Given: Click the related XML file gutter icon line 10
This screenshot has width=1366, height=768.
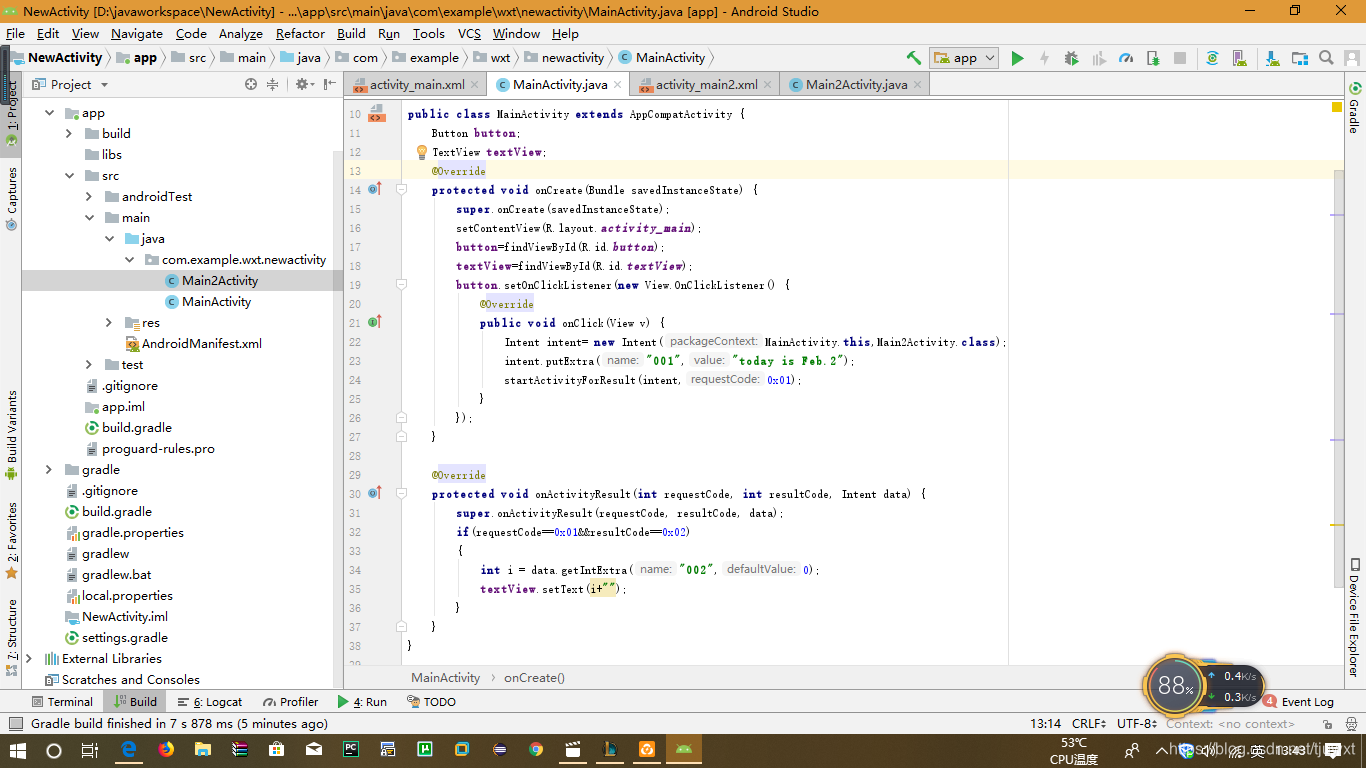Looking at the screenshot, I should 376,114.
